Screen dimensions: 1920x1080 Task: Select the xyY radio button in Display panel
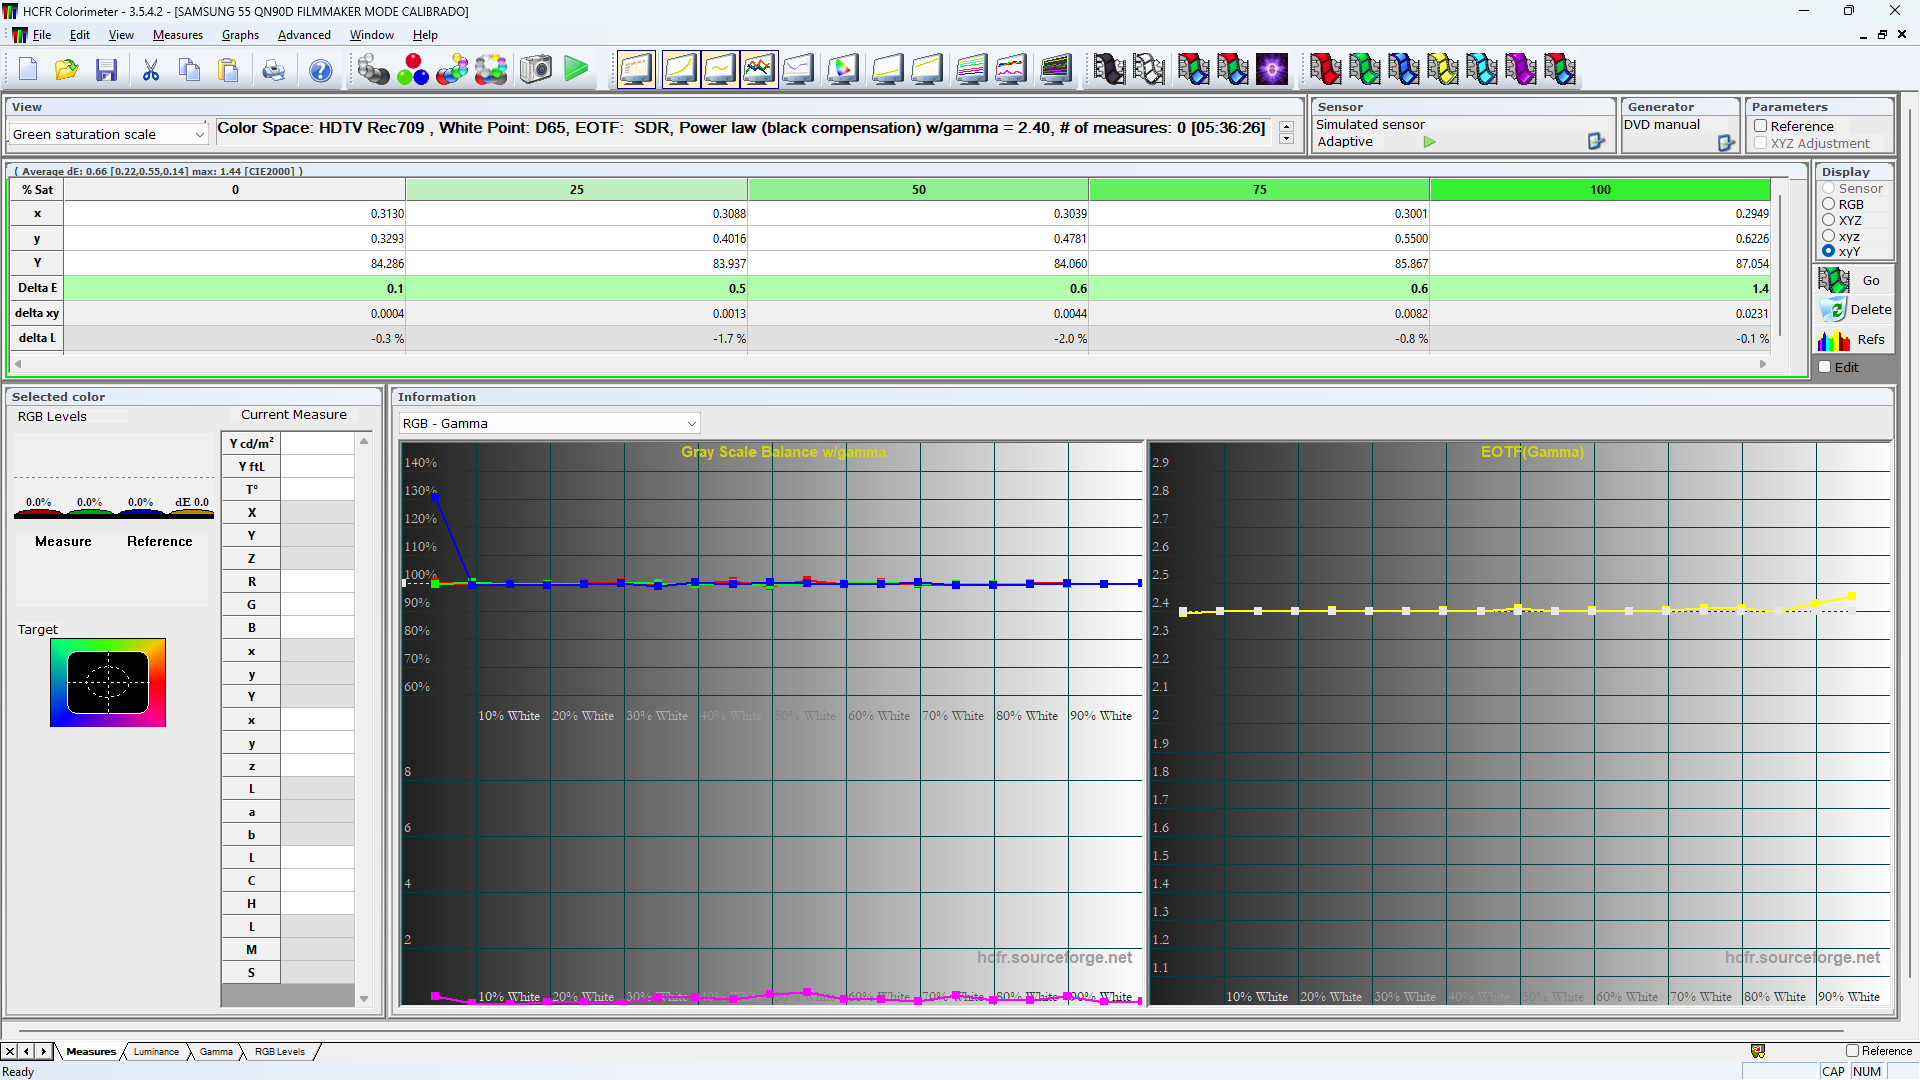click(1828, 251)
